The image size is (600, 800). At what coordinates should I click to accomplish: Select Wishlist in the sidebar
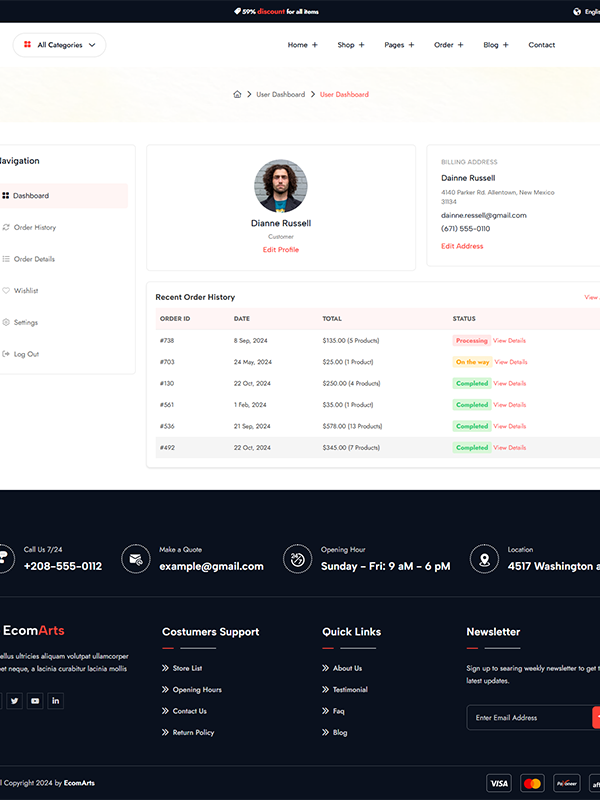[x=26, y=291]
